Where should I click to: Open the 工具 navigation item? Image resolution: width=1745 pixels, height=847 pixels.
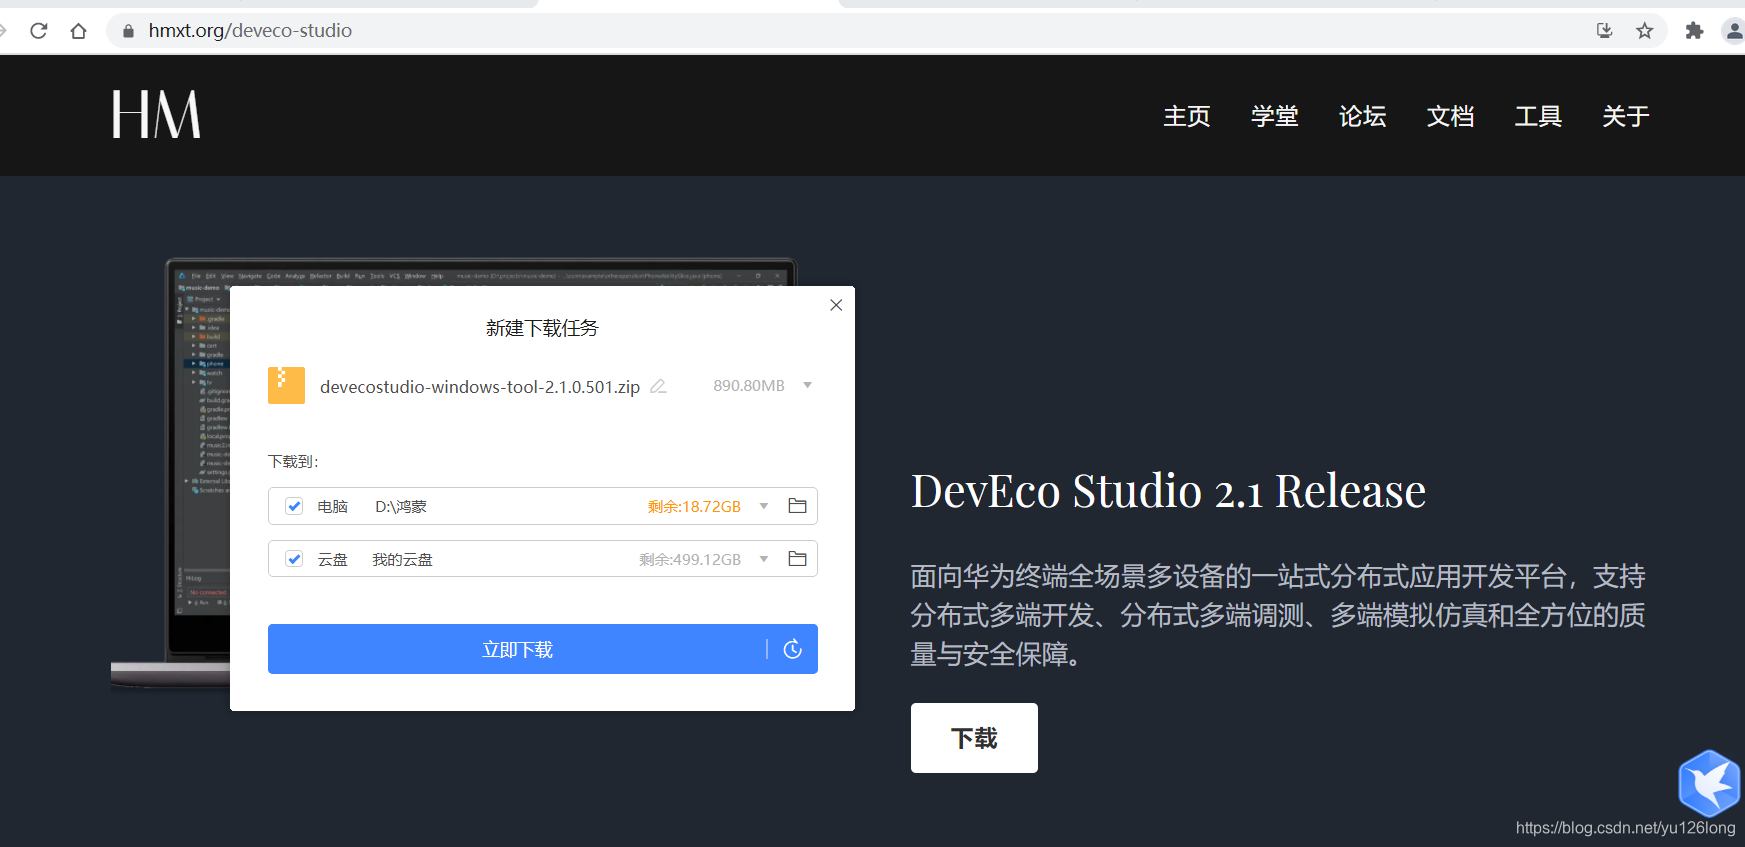(x=1538, y=116)
